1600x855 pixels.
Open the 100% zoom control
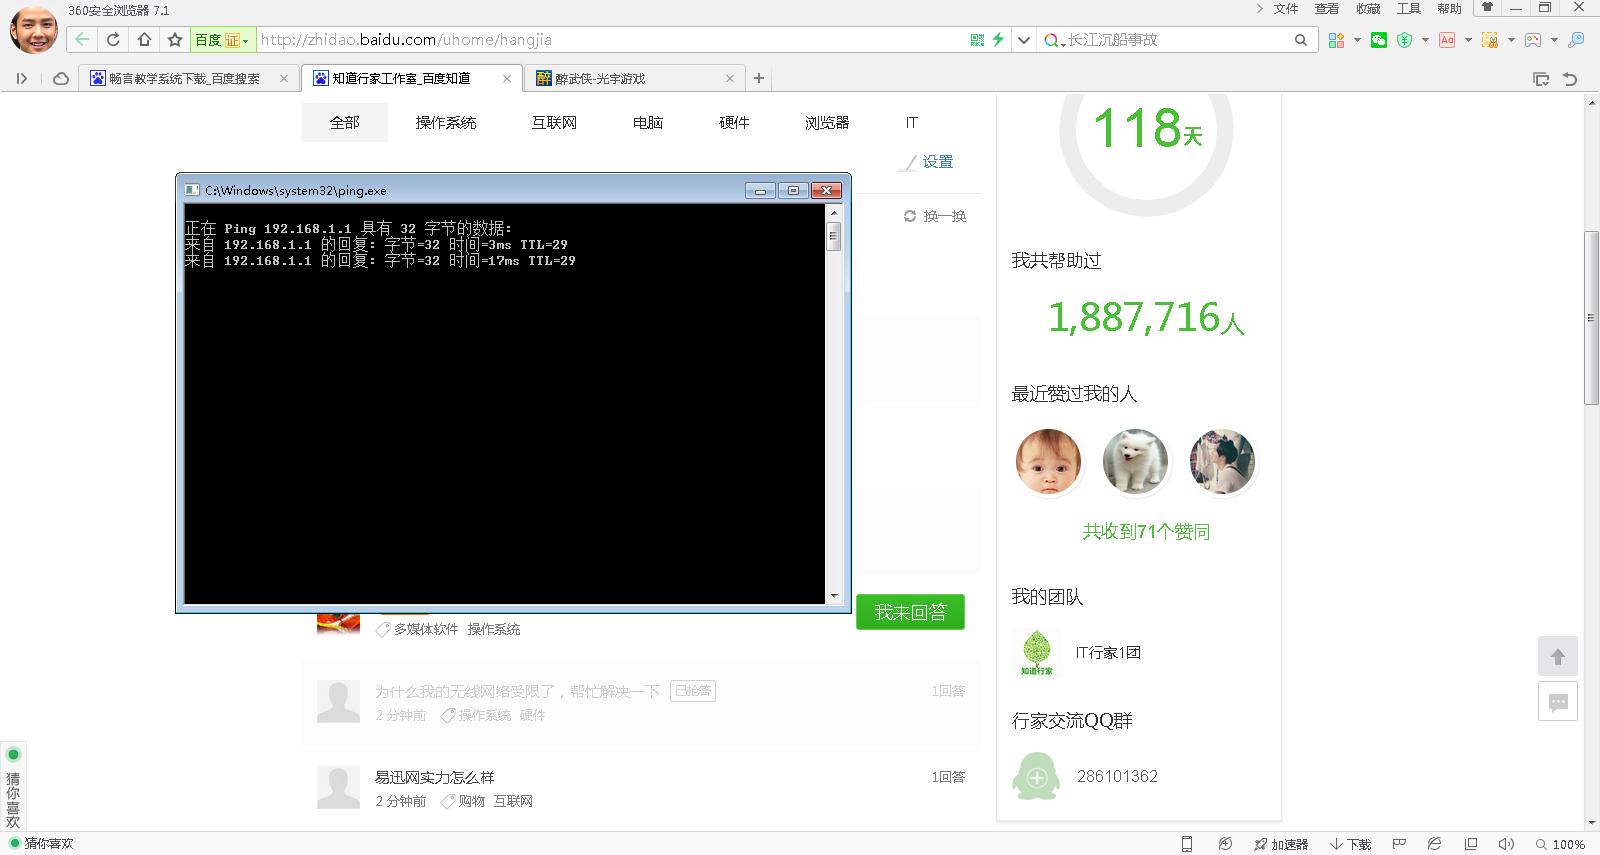pyautogui.click(x=1561, y=844)
